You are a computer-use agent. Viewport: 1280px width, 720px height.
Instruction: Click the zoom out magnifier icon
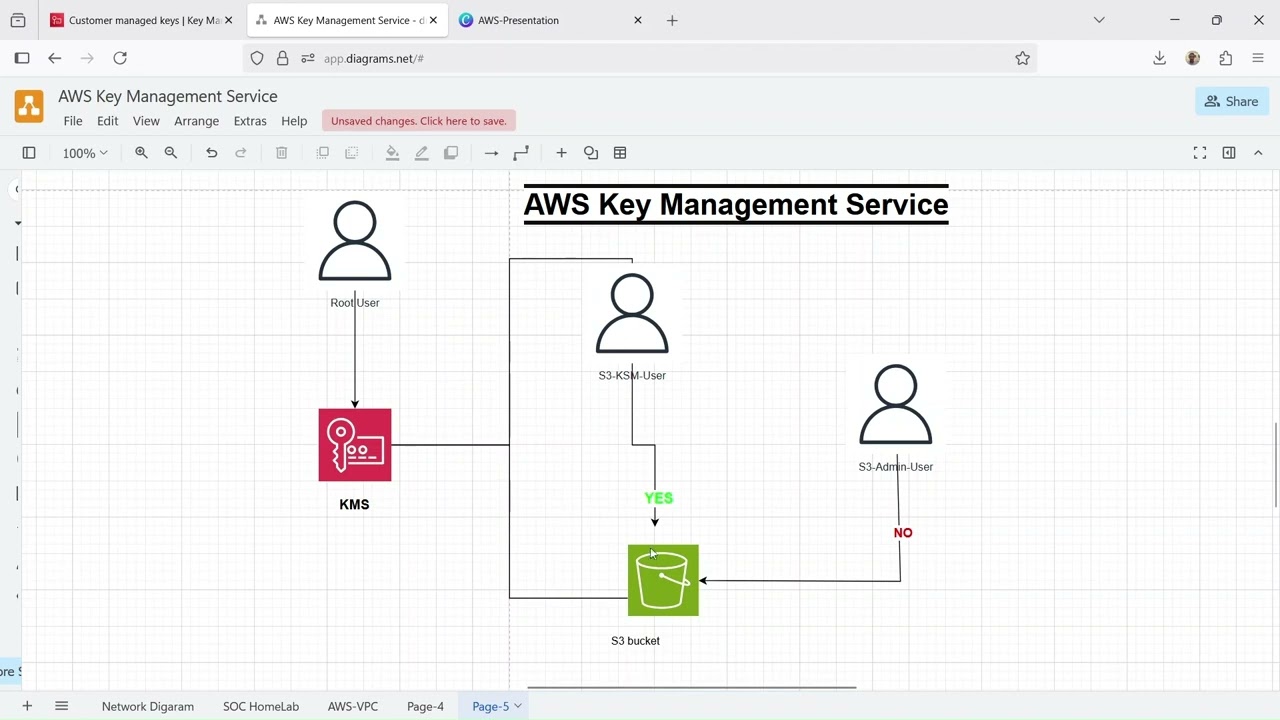[171, 153]
